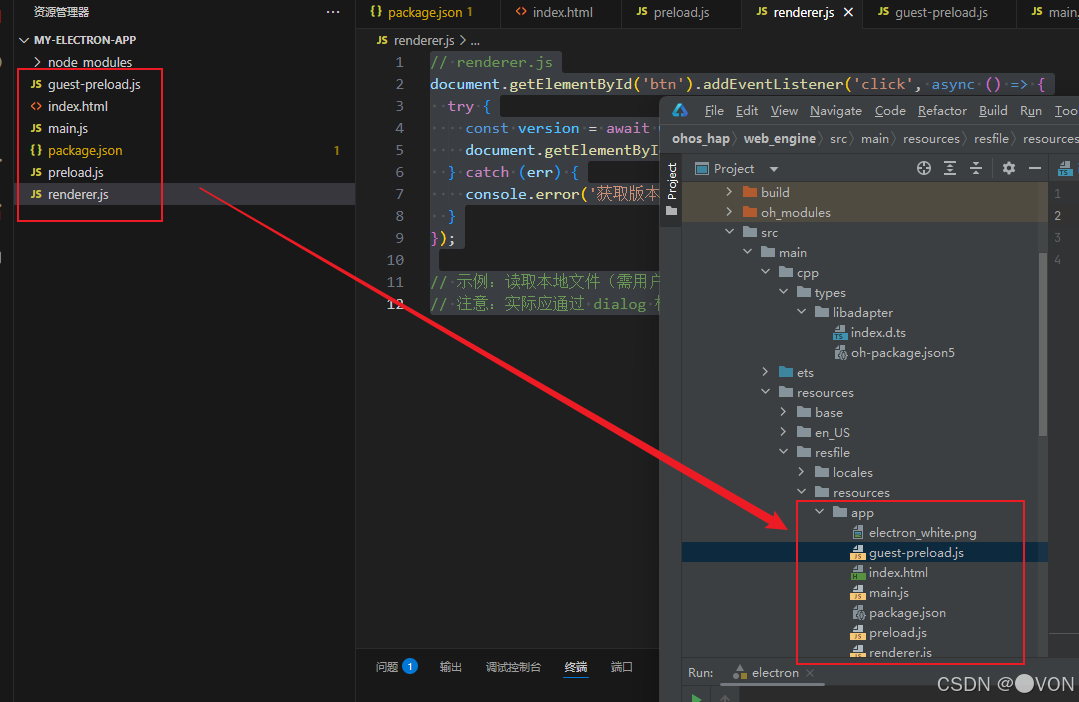Open the File menu in DevEco Studio
This screenshot has width=1079, height=702.
(x=714, y=111)
